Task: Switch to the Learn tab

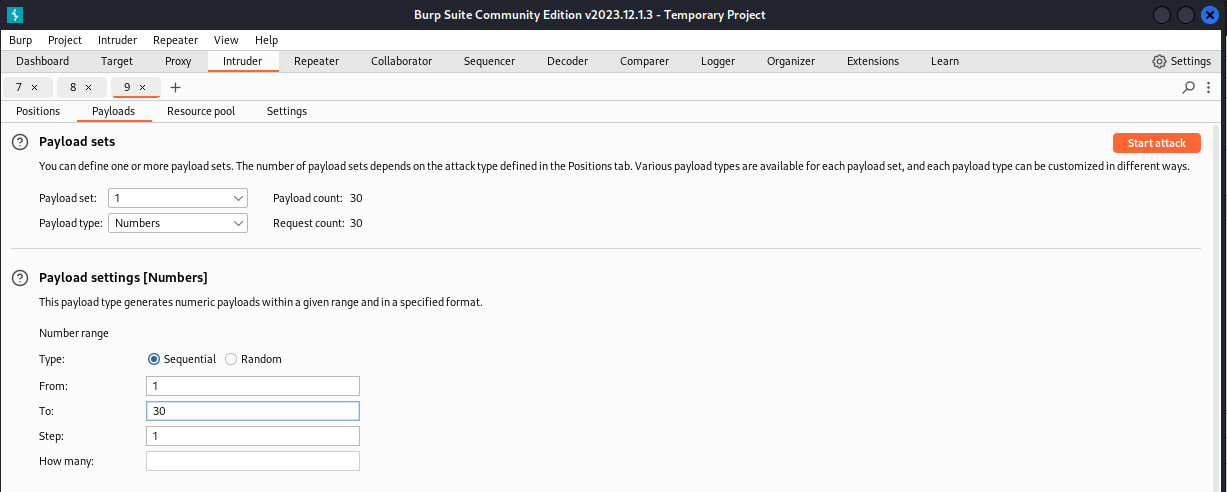Action: pos(945,61)
